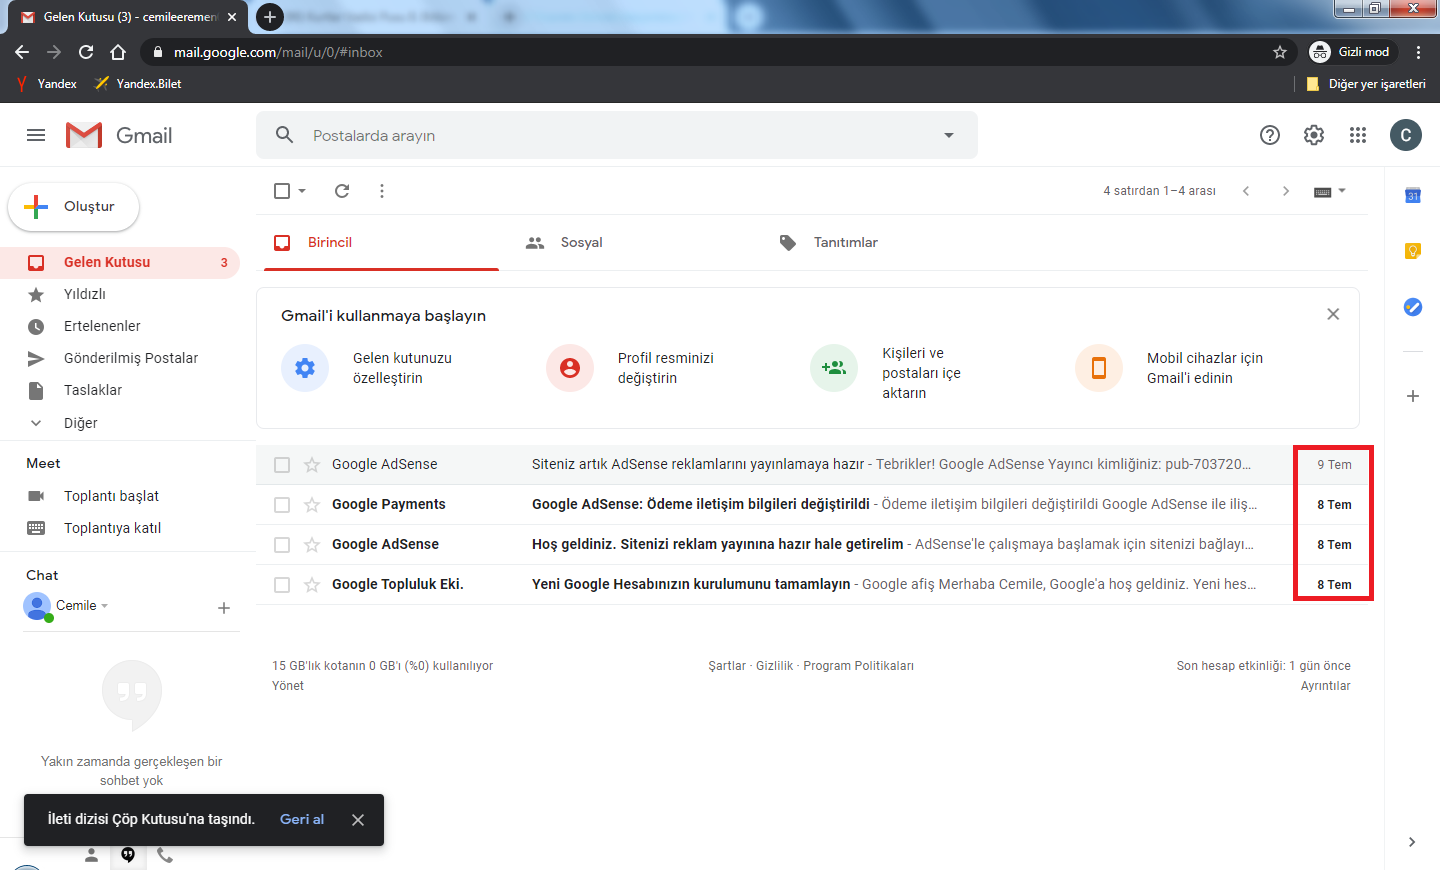The image size is (1440, 870).
Task: Undo with the Geri al link
Action: 302,819
